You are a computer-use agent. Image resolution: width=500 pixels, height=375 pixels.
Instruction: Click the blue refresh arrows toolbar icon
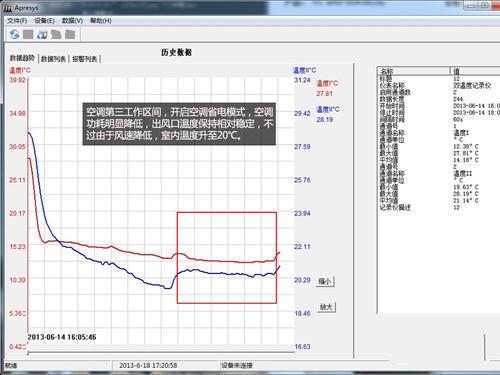[x=14, y=34]
